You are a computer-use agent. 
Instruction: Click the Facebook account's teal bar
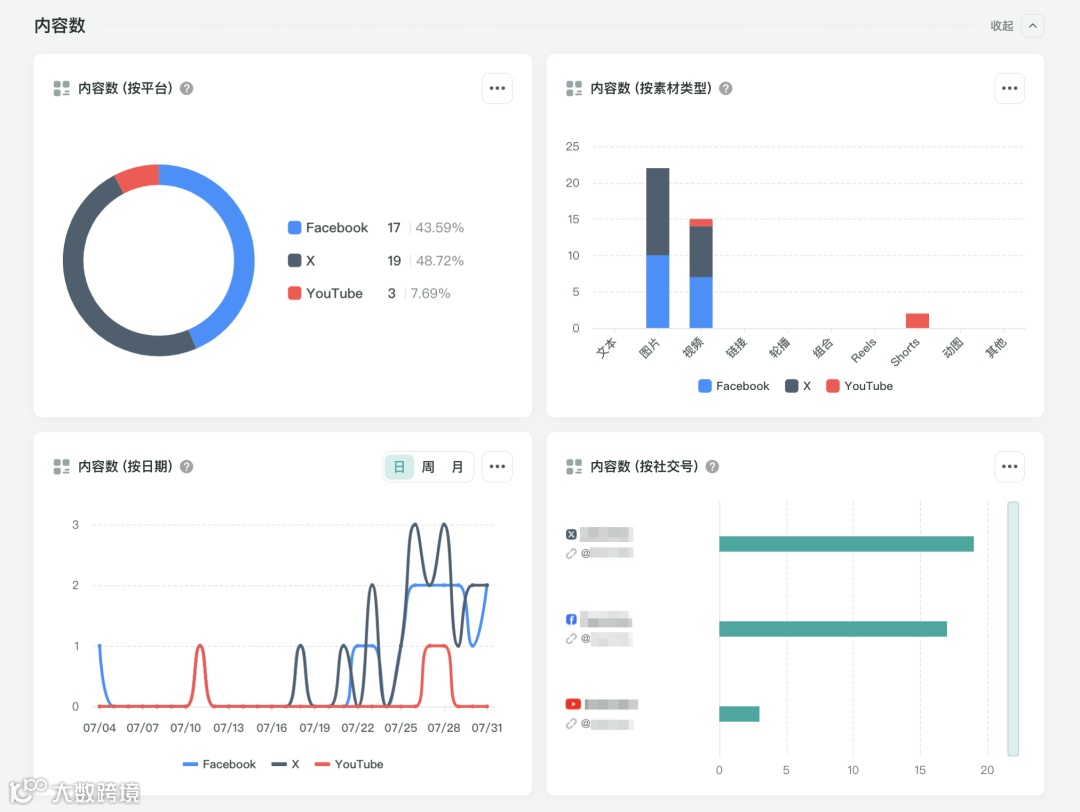[833, 629]
